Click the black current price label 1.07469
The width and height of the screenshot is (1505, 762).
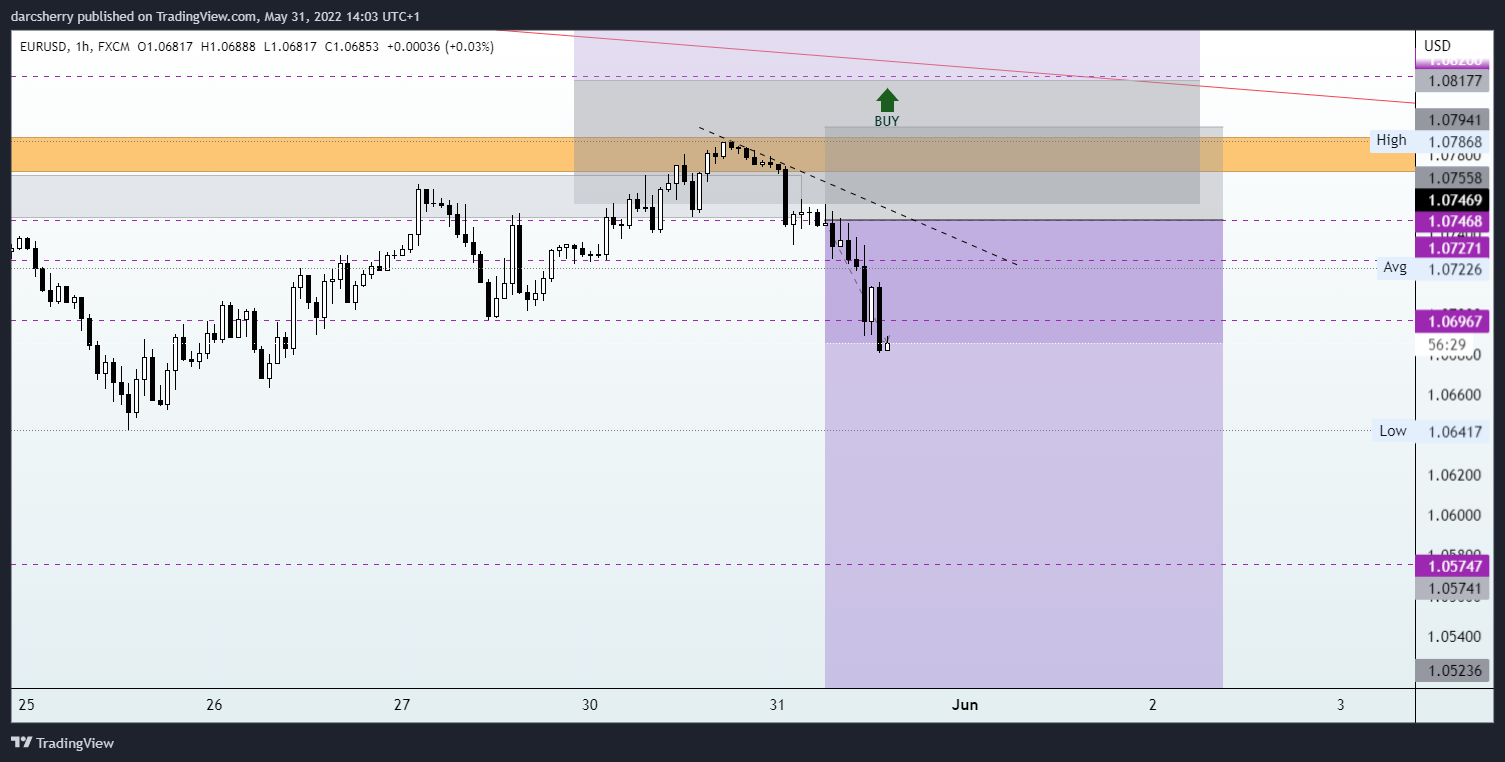click(1455, 200)
